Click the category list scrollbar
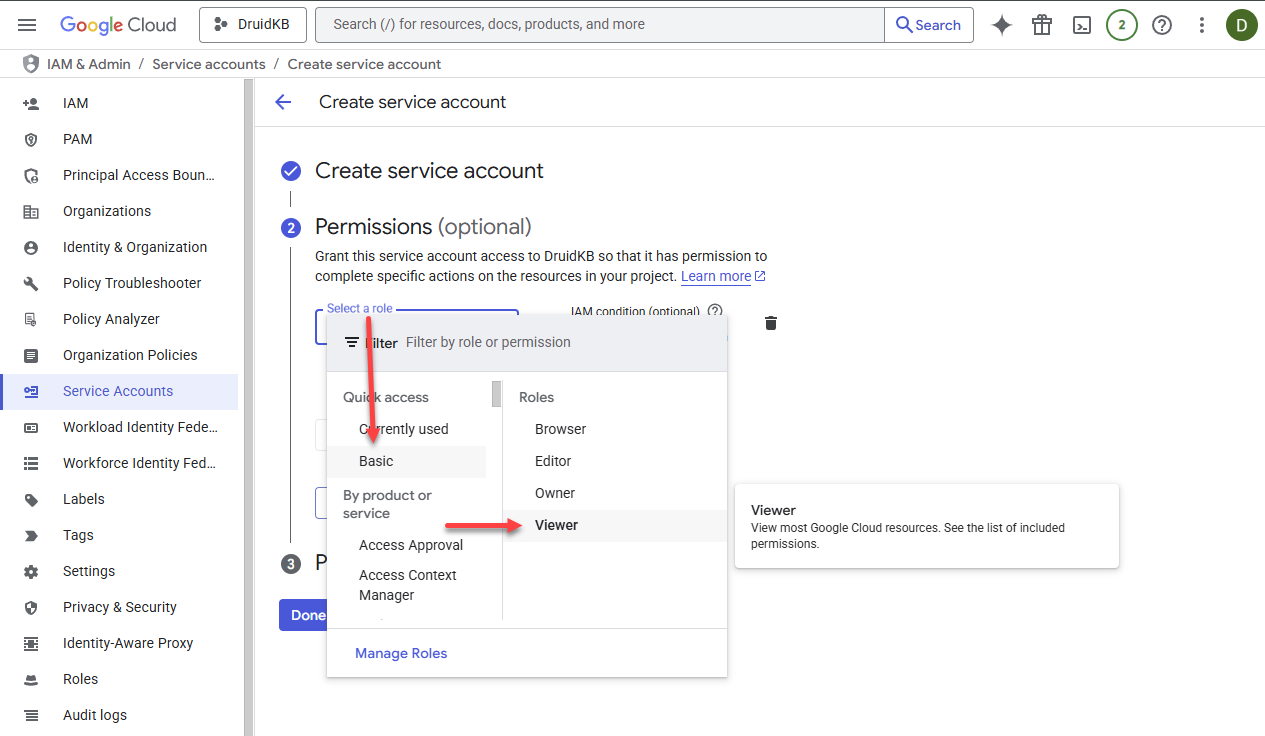This screenshot has width=1265, height=736. coord(496,394)
